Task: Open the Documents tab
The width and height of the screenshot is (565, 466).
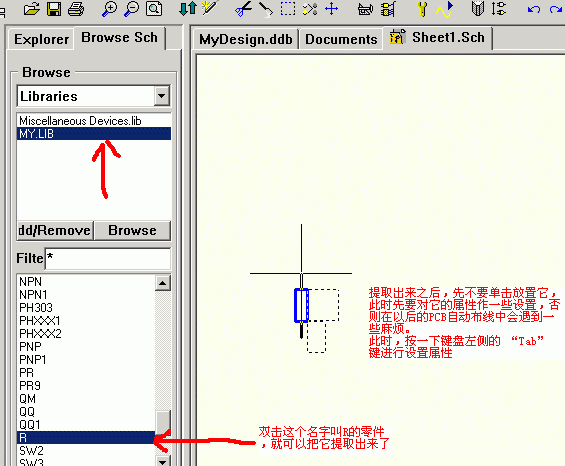Action: pyautogui.click(x=341, y=39)
